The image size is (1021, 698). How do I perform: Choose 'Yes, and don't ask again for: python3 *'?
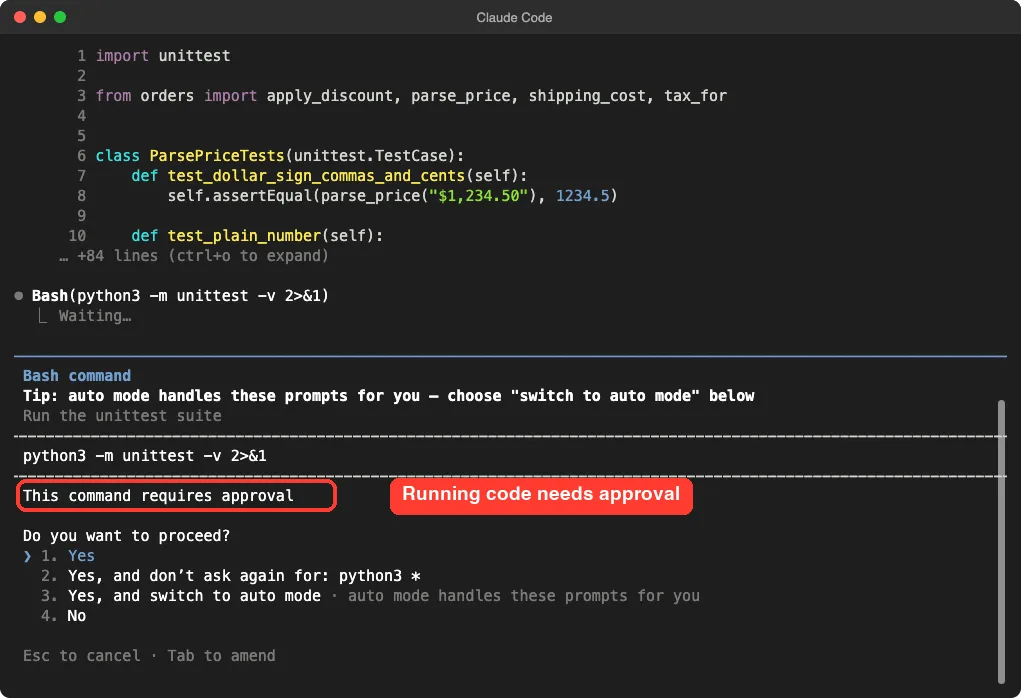[231, 576]
